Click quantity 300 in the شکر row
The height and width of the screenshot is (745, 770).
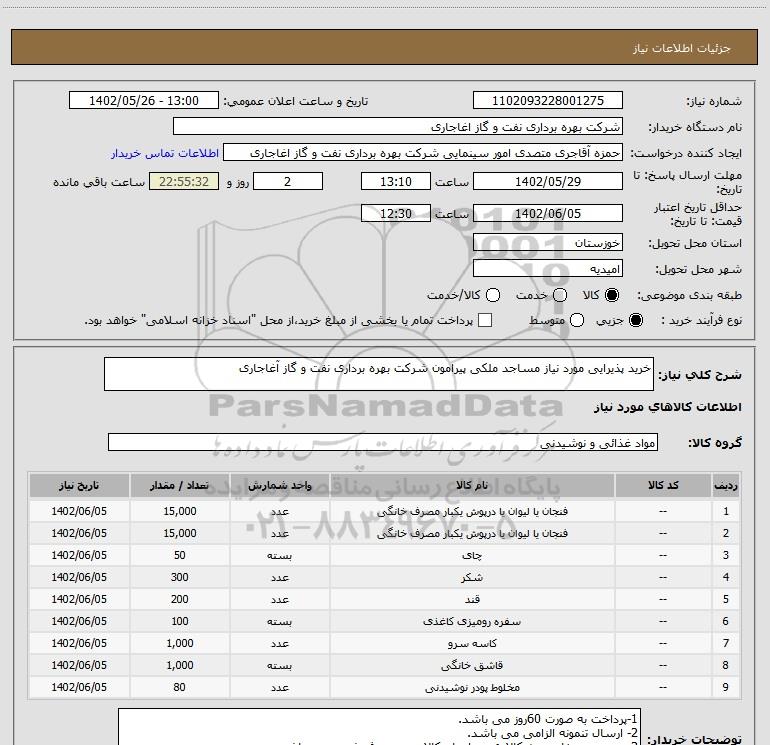pyautogui.click(x=180, y=578)
